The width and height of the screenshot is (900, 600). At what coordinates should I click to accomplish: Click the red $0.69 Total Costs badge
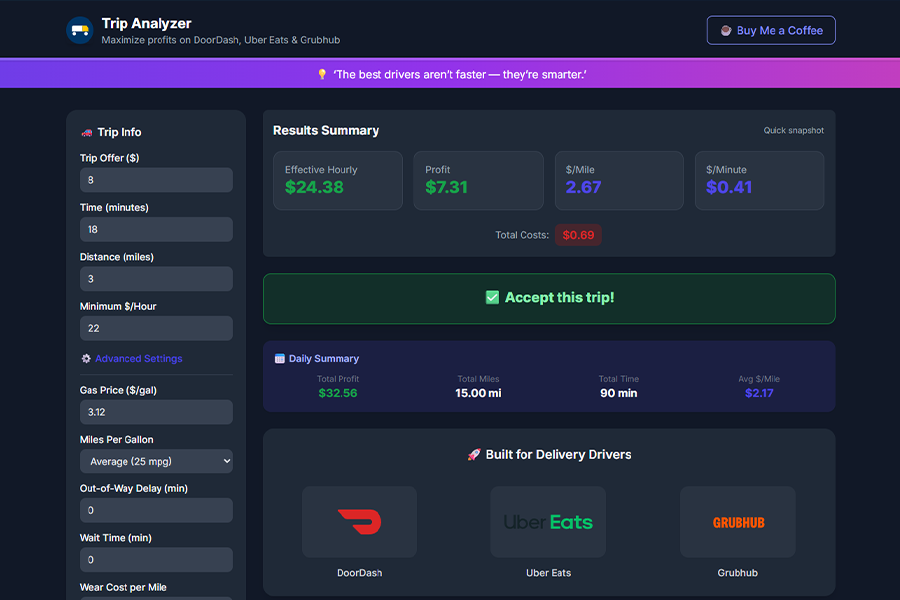578,236
